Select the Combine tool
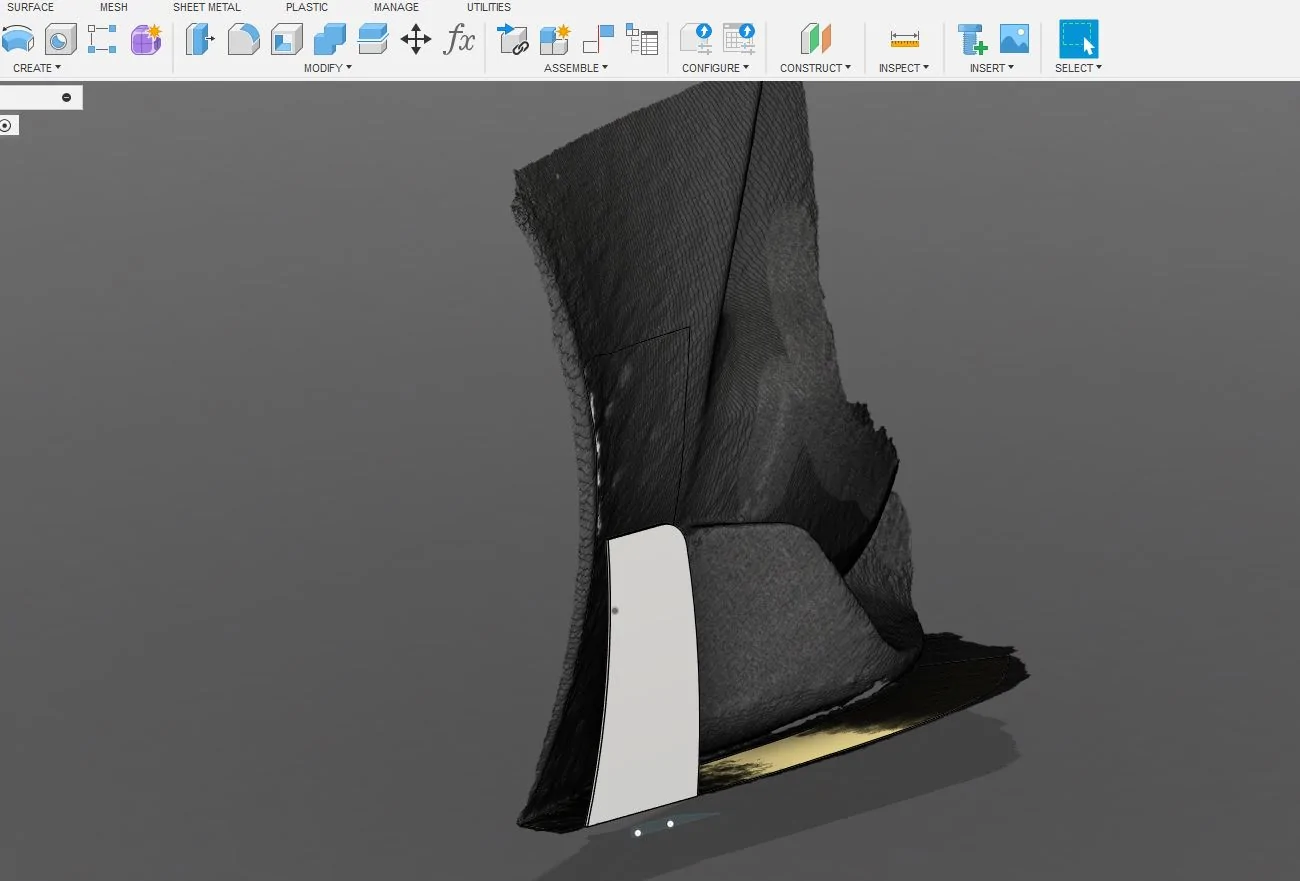The image size is (1300, 881). 330,40
